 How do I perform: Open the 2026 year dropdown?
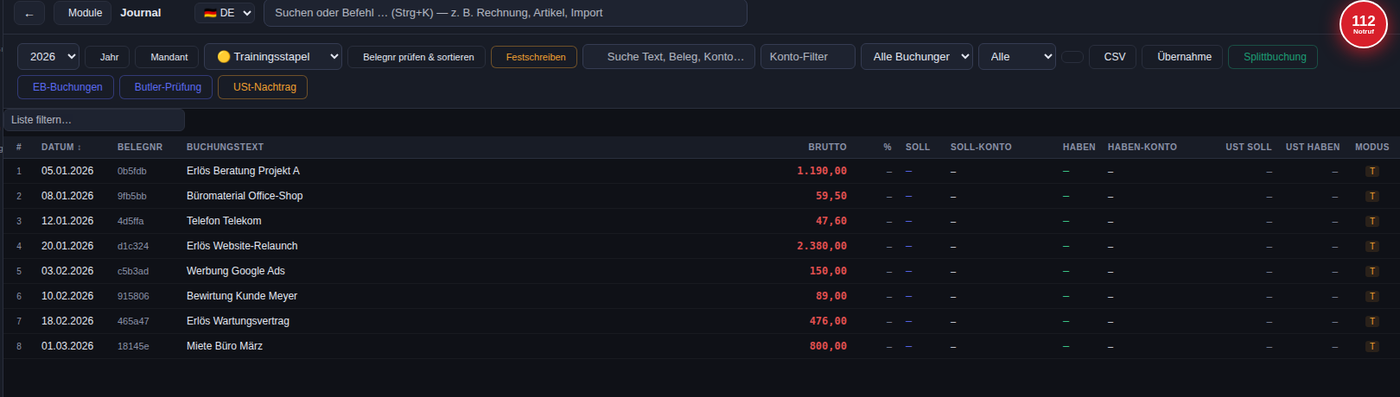pyautogui.click(x=49, y=57)
